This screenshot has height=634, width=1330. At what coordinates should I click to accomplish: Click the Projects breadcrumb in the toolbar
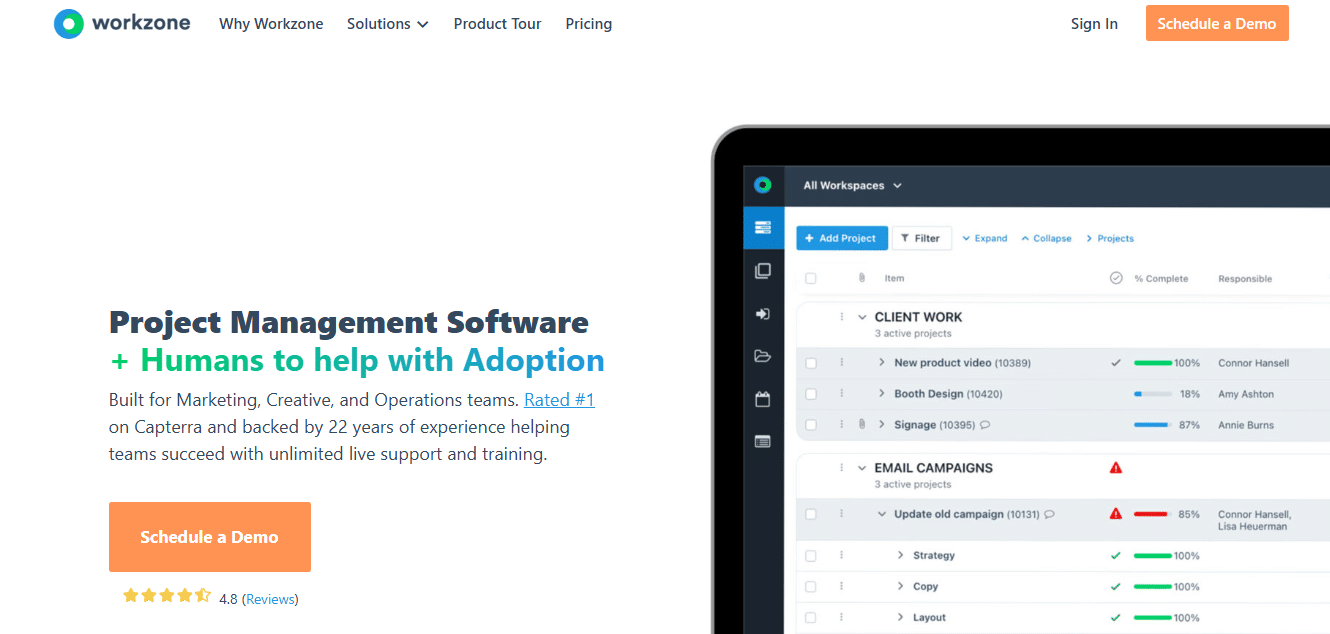(1110, 238)
